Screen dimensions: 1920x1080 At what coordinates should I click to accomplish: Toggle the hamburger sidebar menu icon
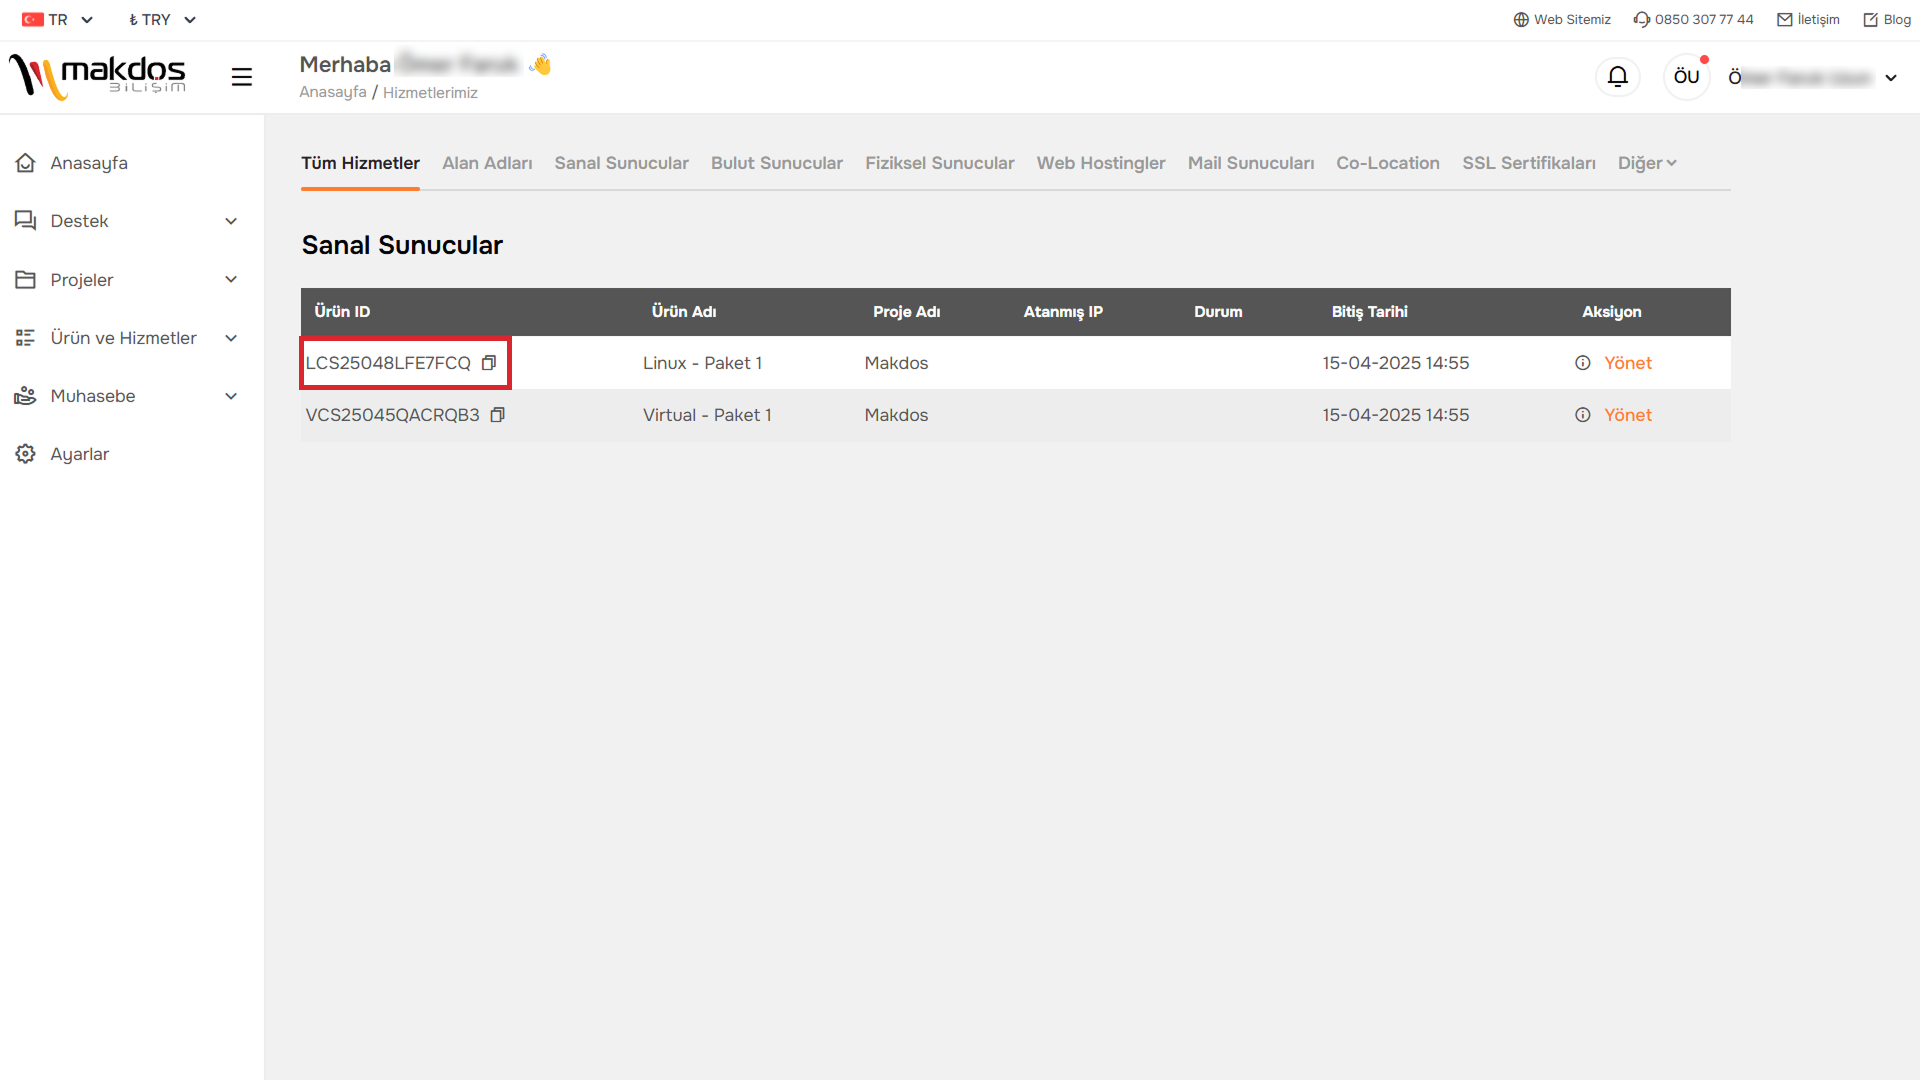click(241, 77)
